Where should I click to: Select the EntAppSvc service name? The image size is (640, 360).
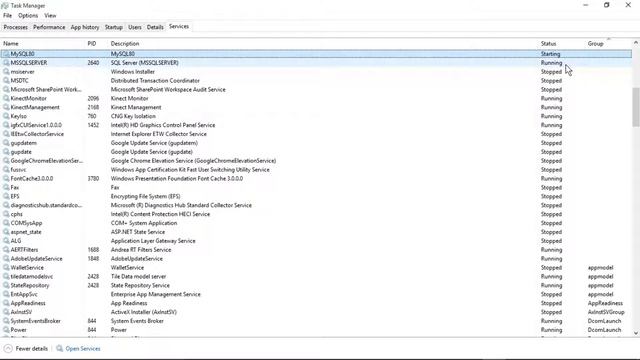tap(24, 294)
